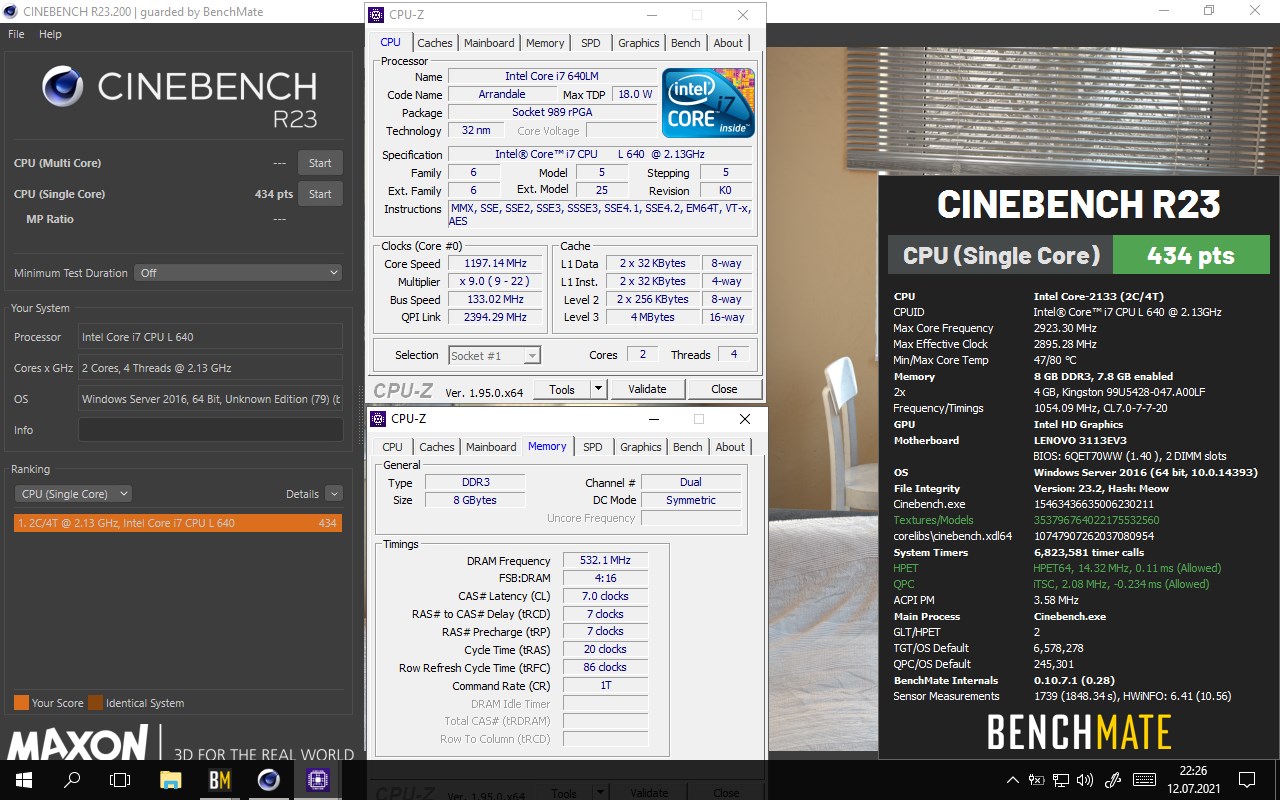Switch to Caches tab in lower CPU-Z window
1280x800 pixels.
(437, 447)
